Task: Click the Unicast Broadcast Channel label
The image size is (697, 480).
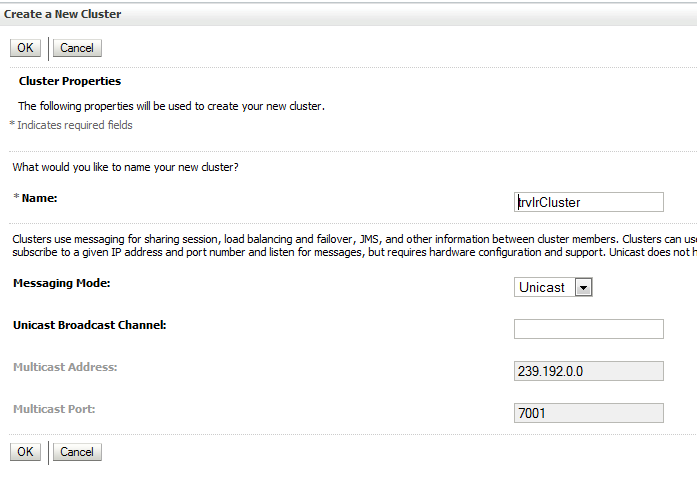Action: coord(90,325)
